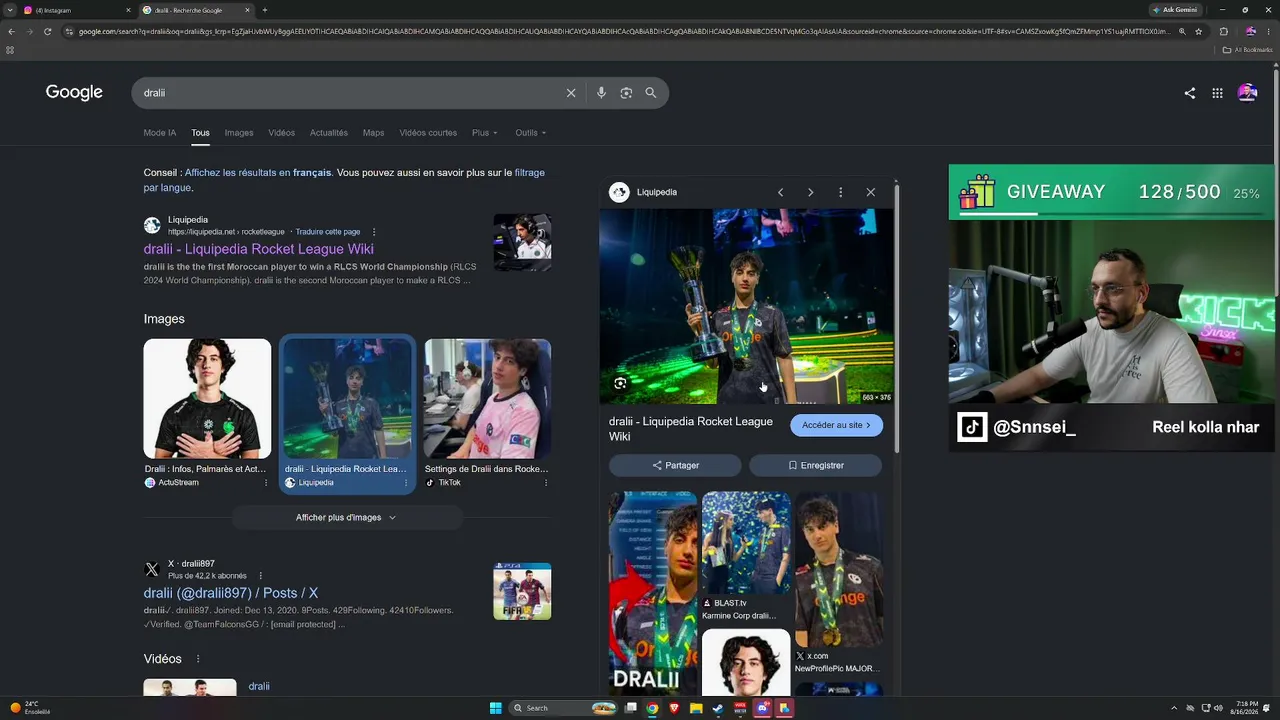Start a voice search with the microphone

click(601, 93)
